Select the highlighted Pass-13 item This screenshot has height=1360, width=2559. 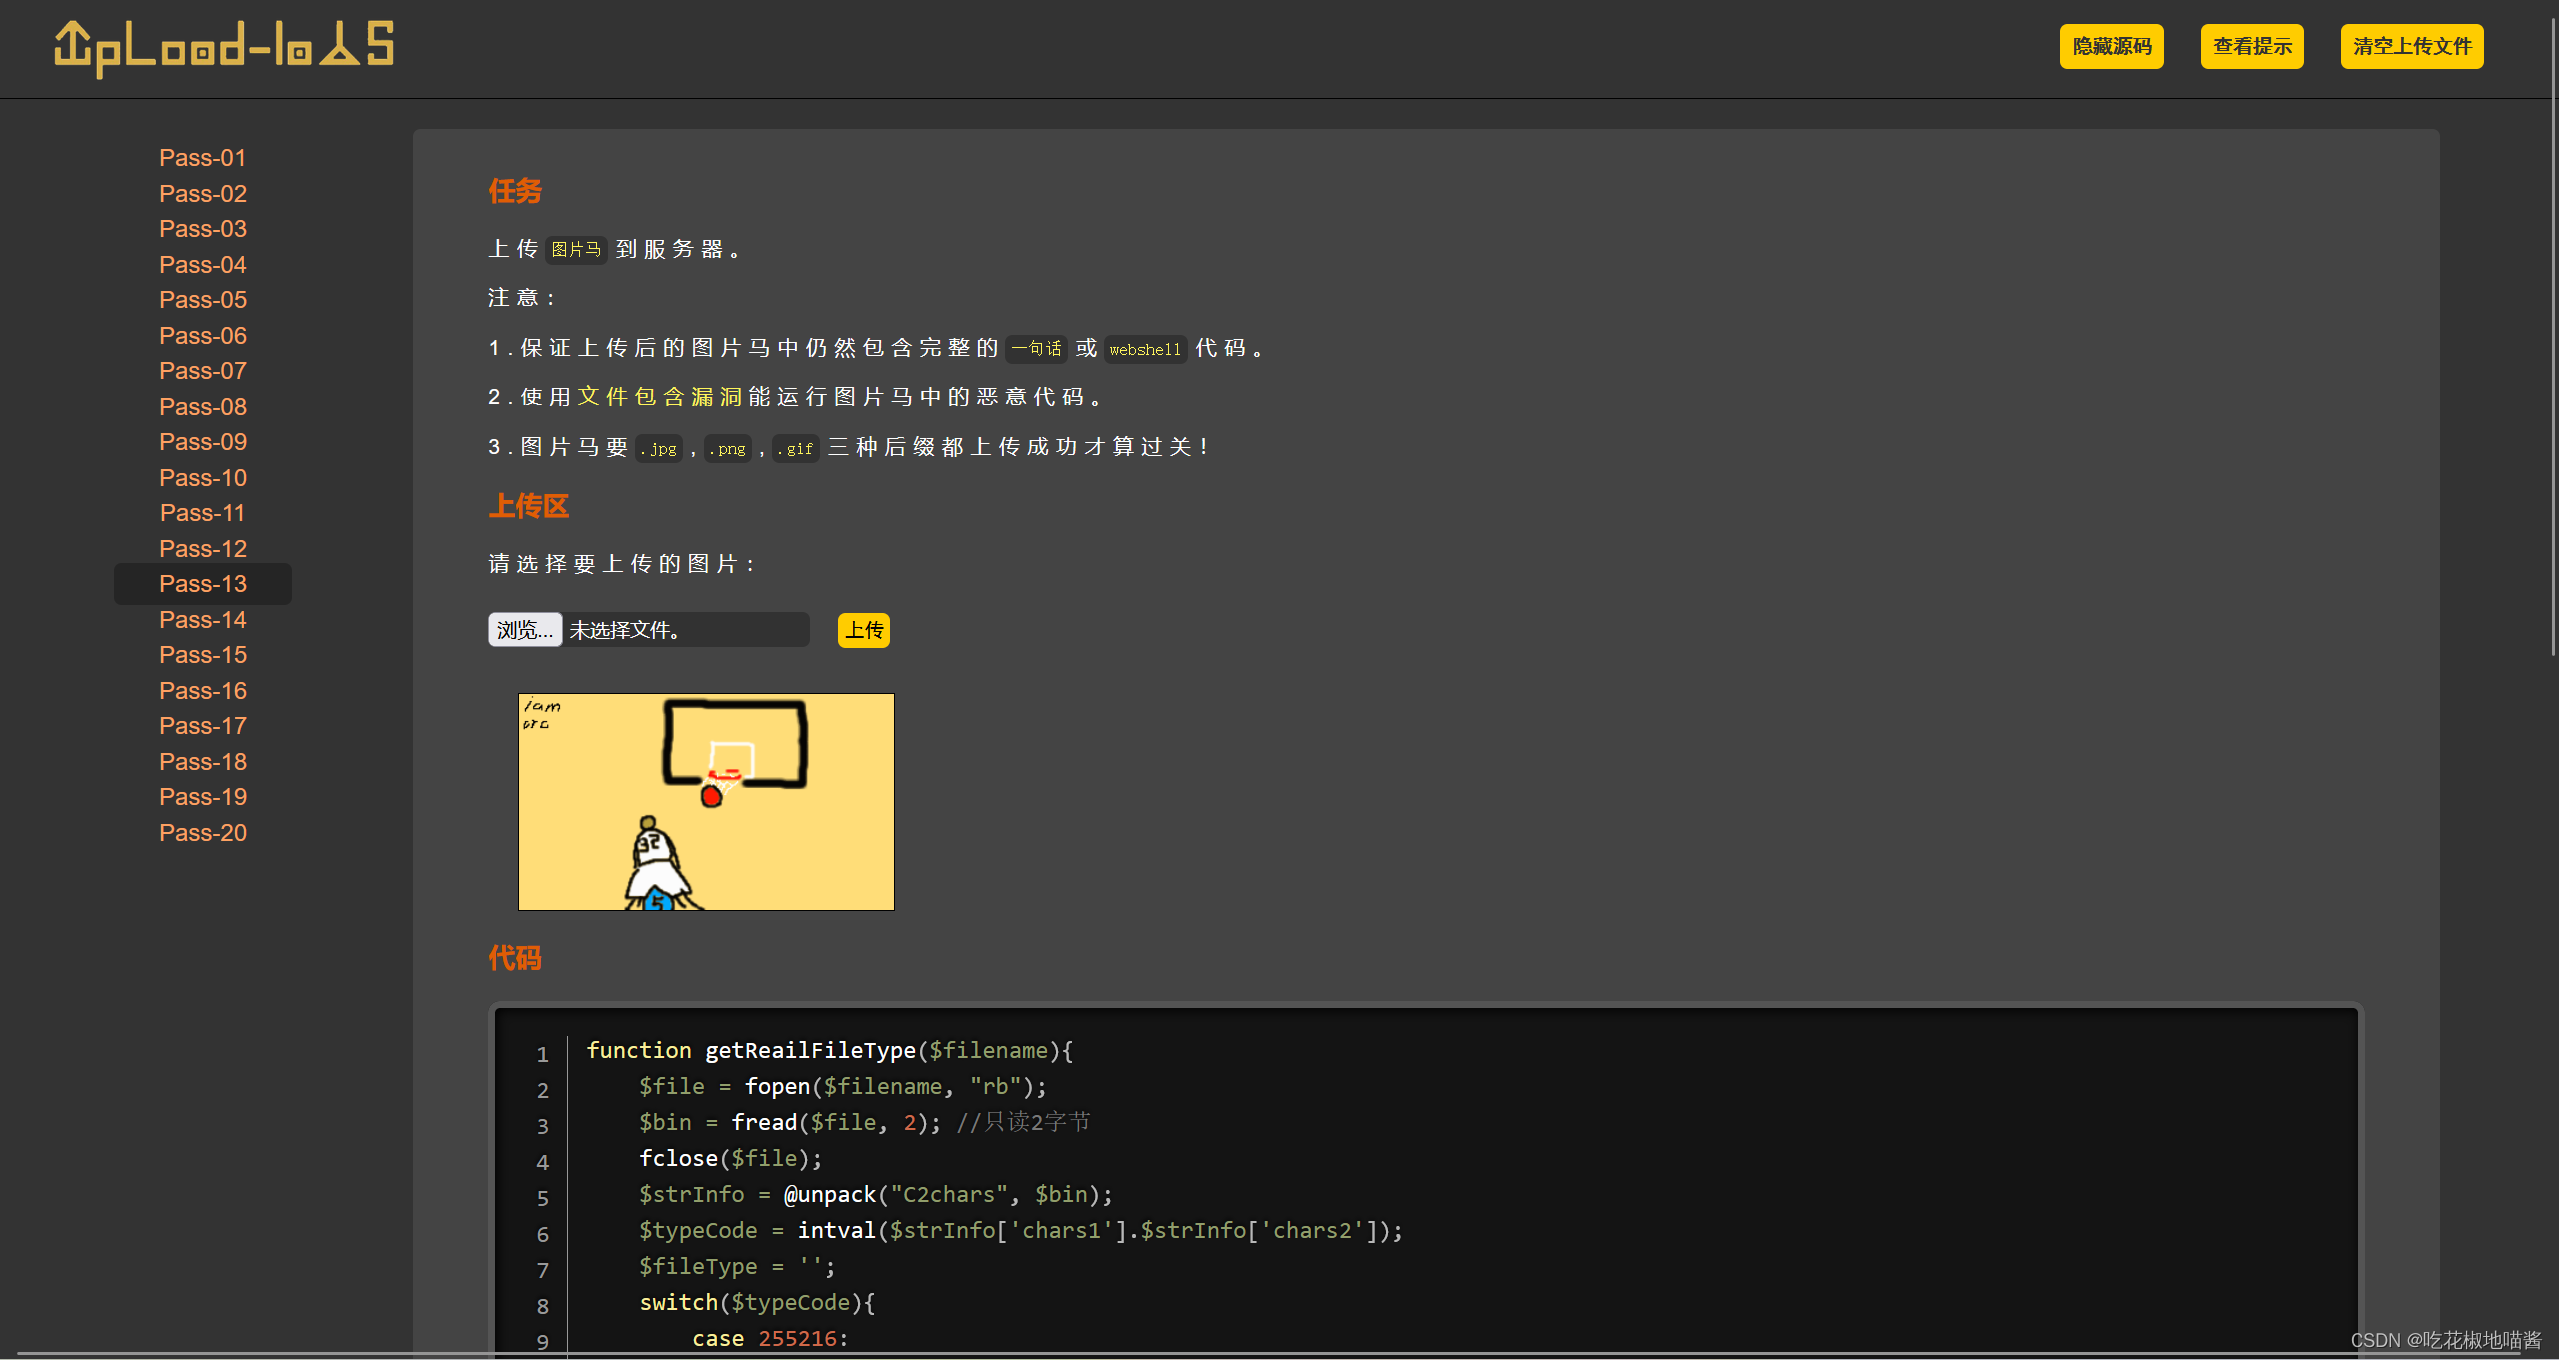click(x=202, y=584)
